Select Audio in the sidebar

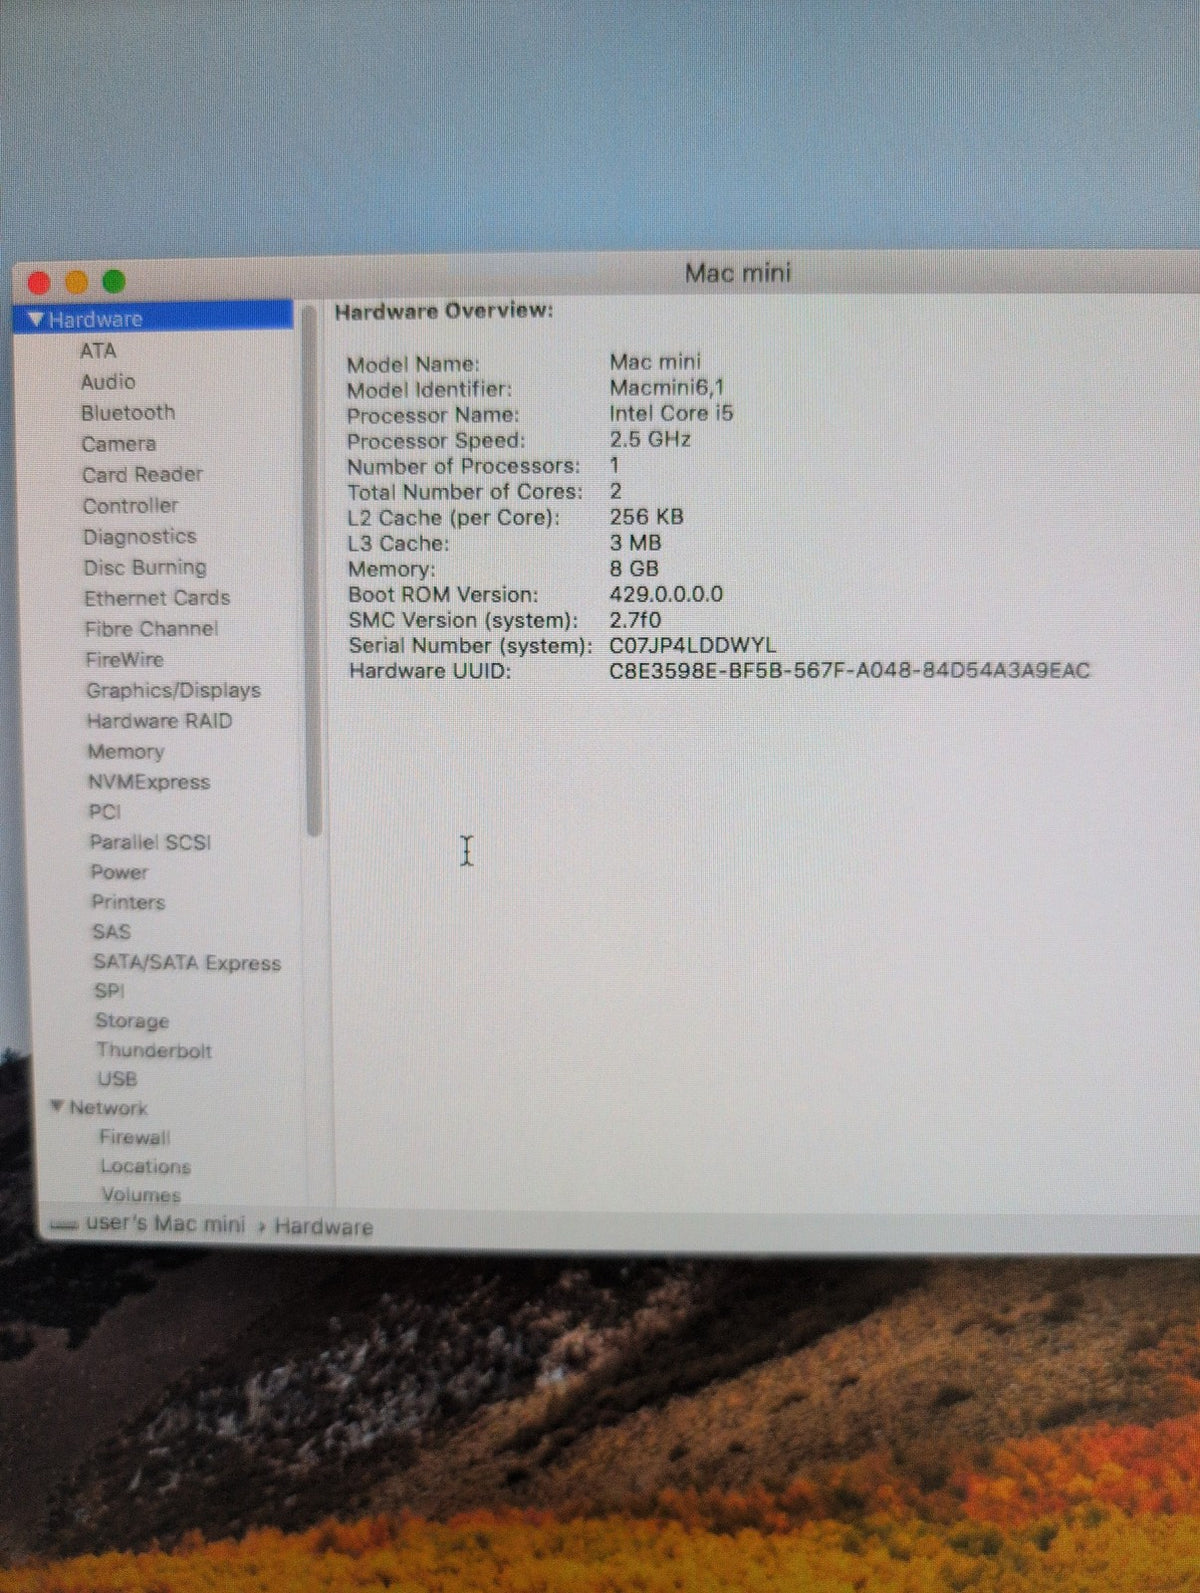pos(108,382)
